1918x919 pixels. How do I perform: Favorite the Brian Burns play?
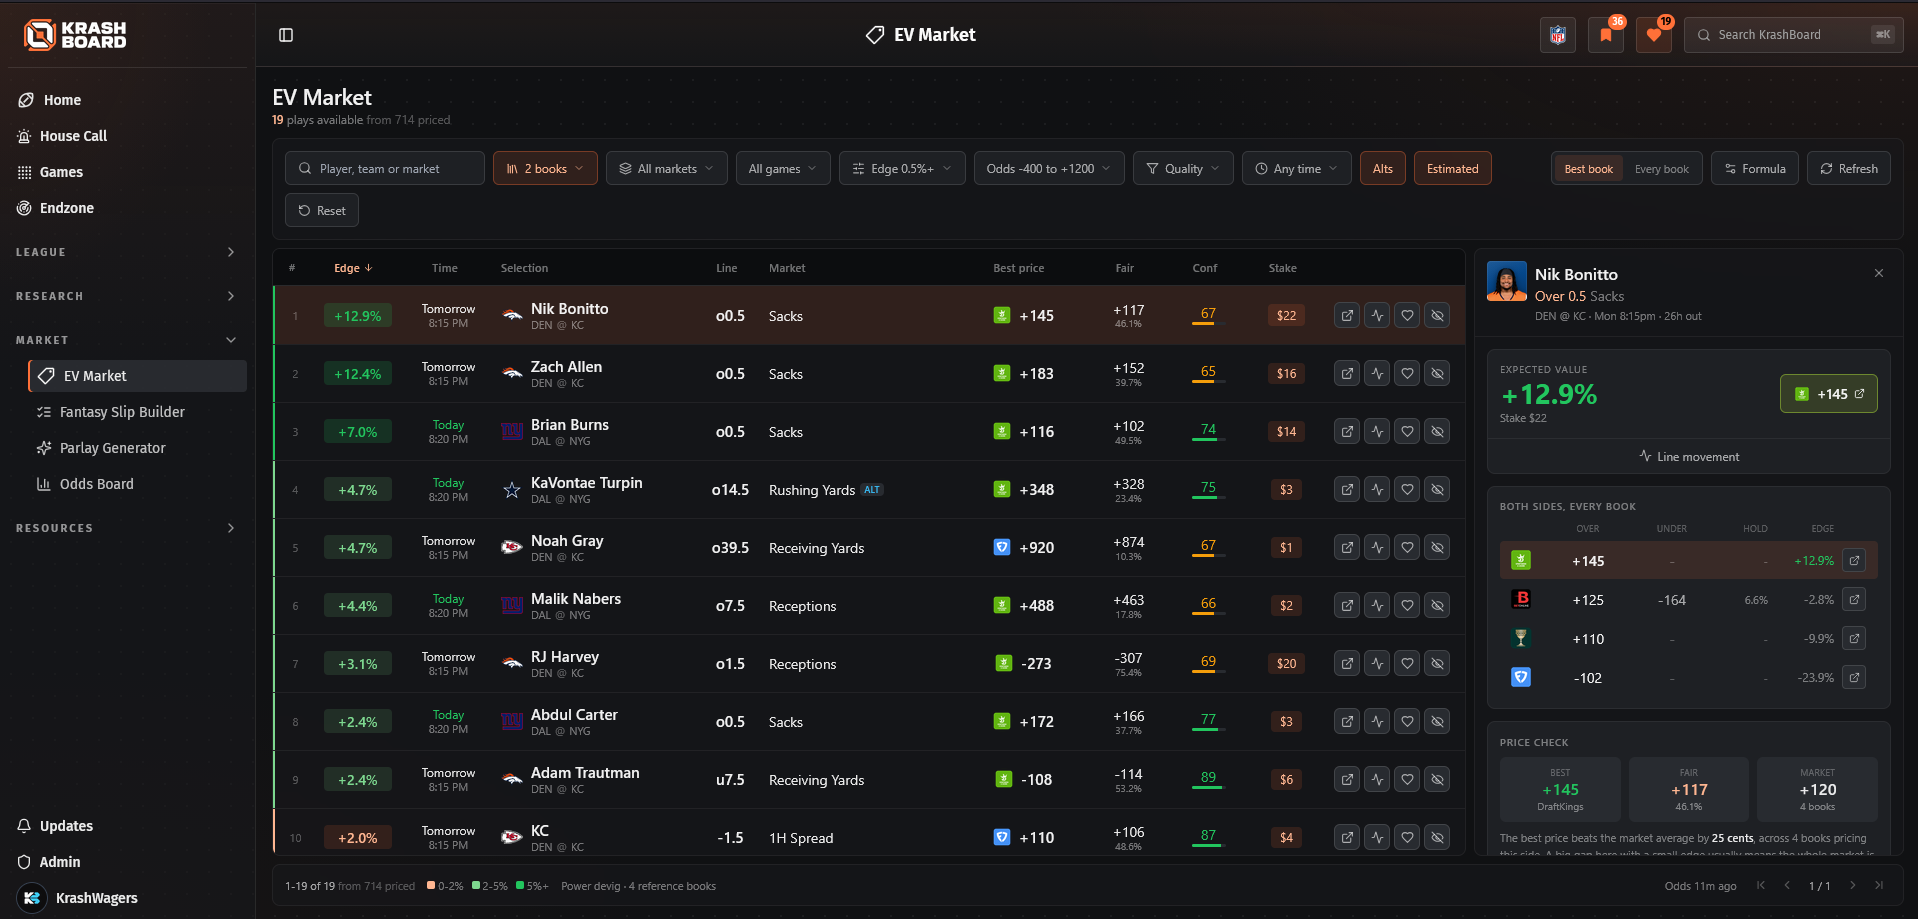coord(1407,432)
